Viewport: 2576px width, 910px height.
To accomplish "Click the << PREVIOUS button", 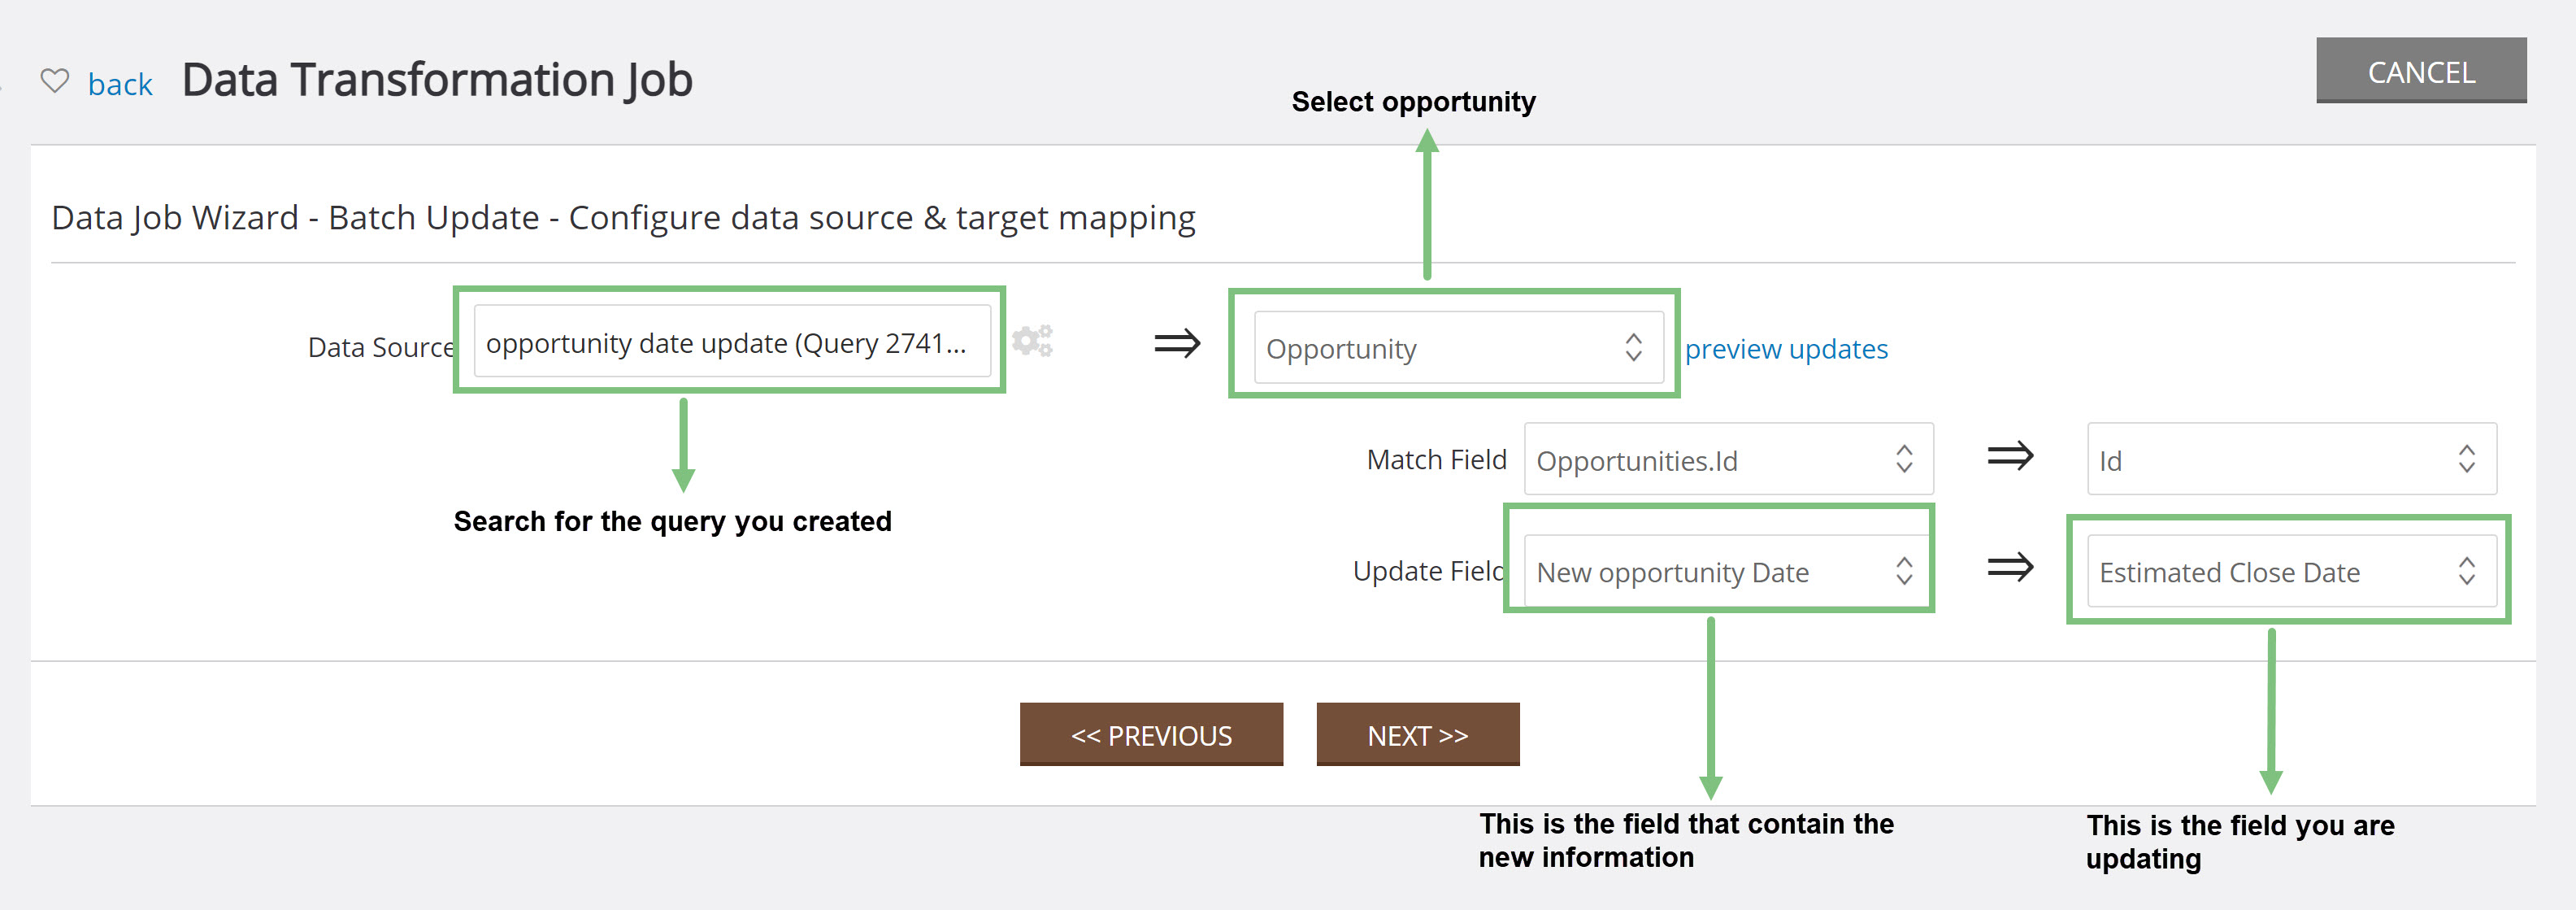I will [x=1151, y=735].
